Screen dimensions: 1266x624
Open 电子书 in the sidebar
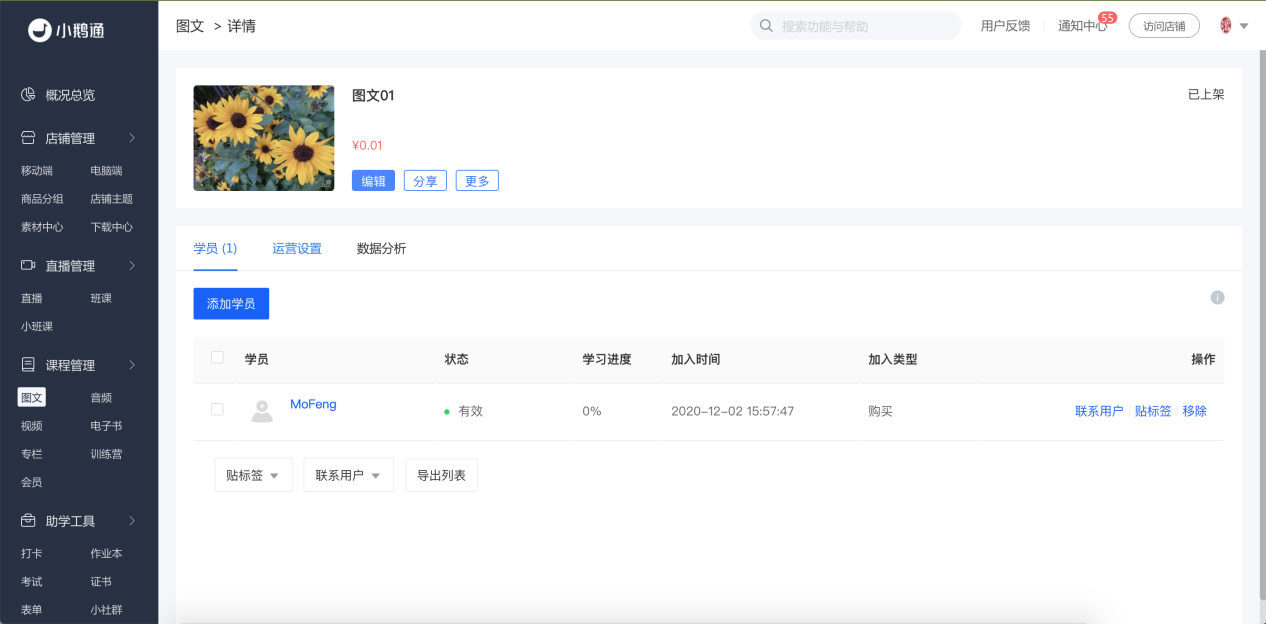pos(106,425)
